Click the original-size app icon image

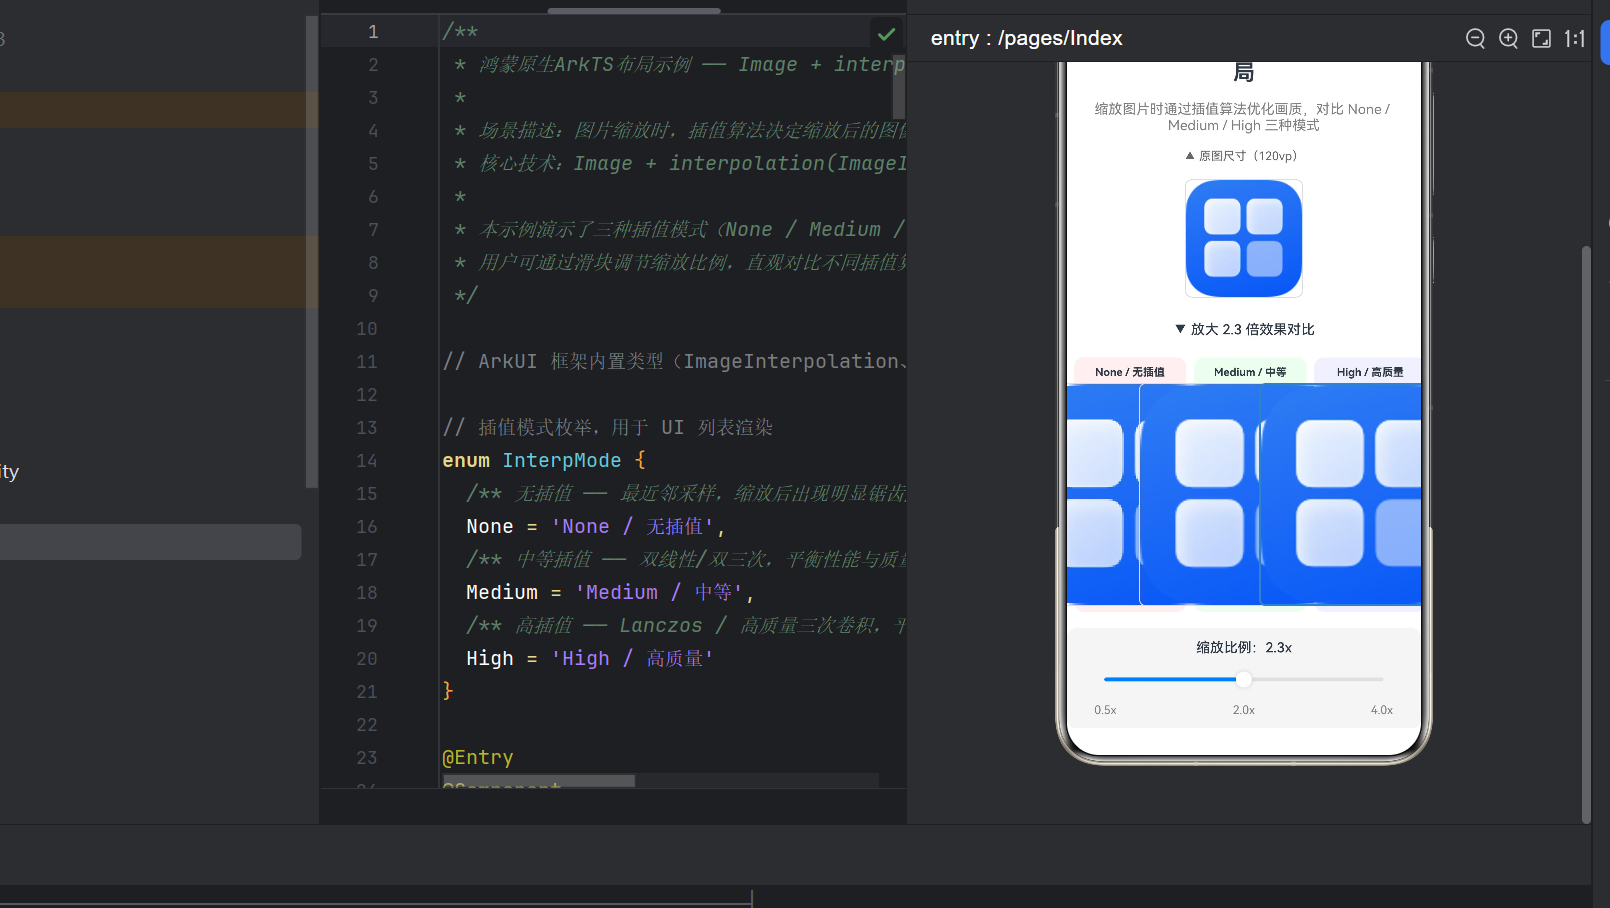1244,238
